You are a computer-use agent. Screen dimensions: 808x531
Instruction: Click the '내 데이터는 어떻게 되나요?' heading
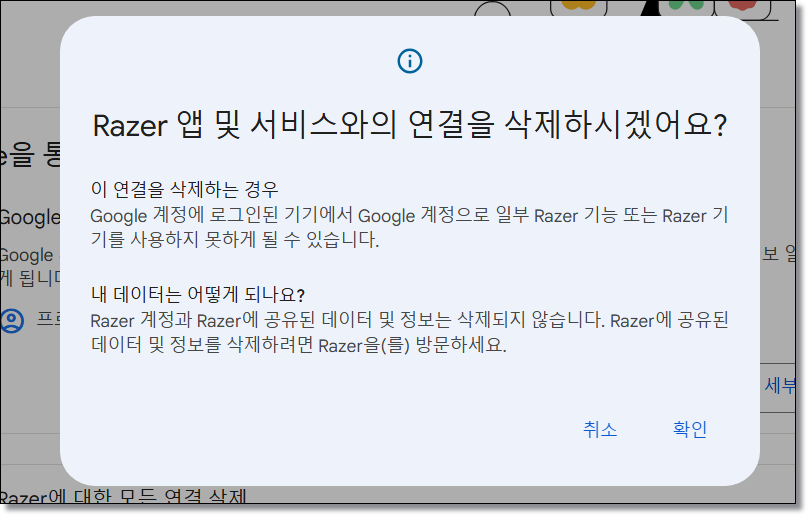198,294
